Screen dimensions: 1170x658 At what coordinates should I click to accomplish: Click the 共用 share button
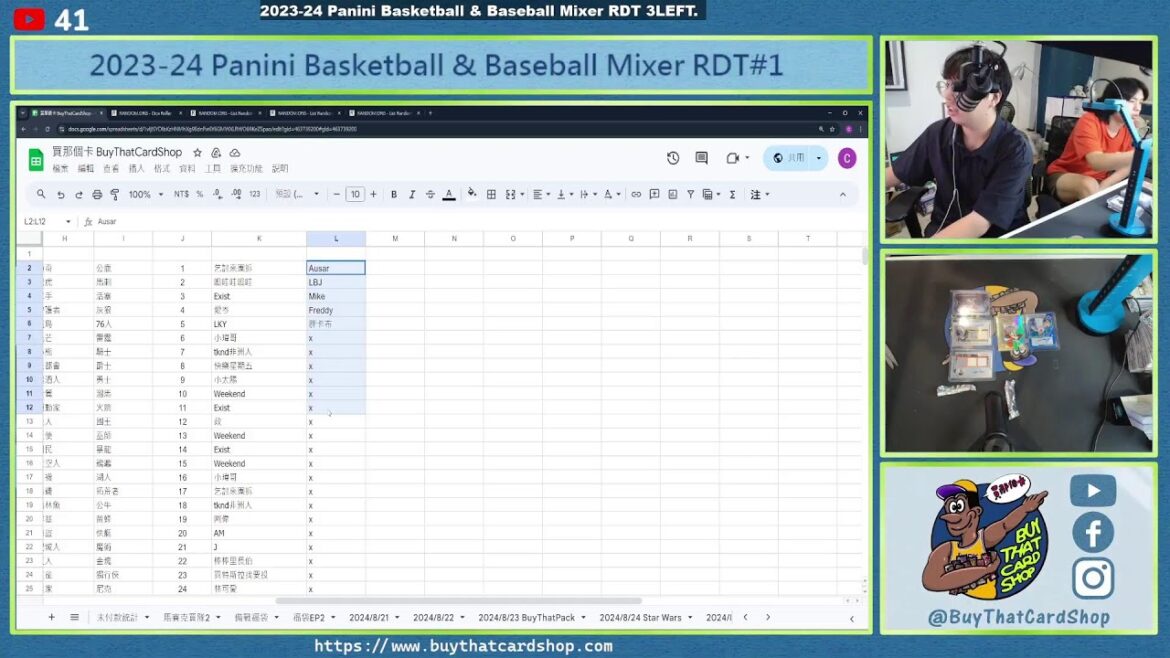coord(795,158)
